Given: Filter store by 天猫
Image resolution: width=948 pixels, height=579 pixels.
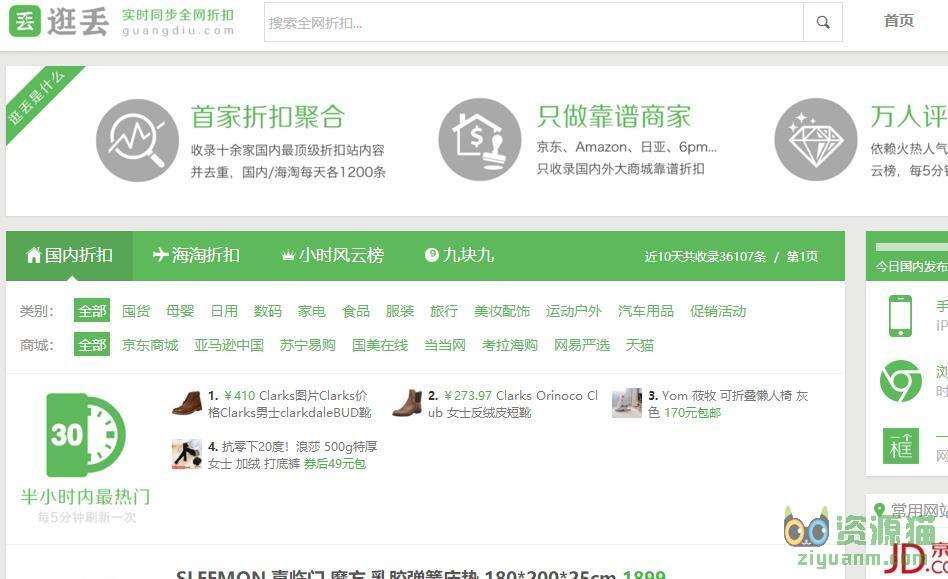Looking at the screenshot, I should coord(640,344).
